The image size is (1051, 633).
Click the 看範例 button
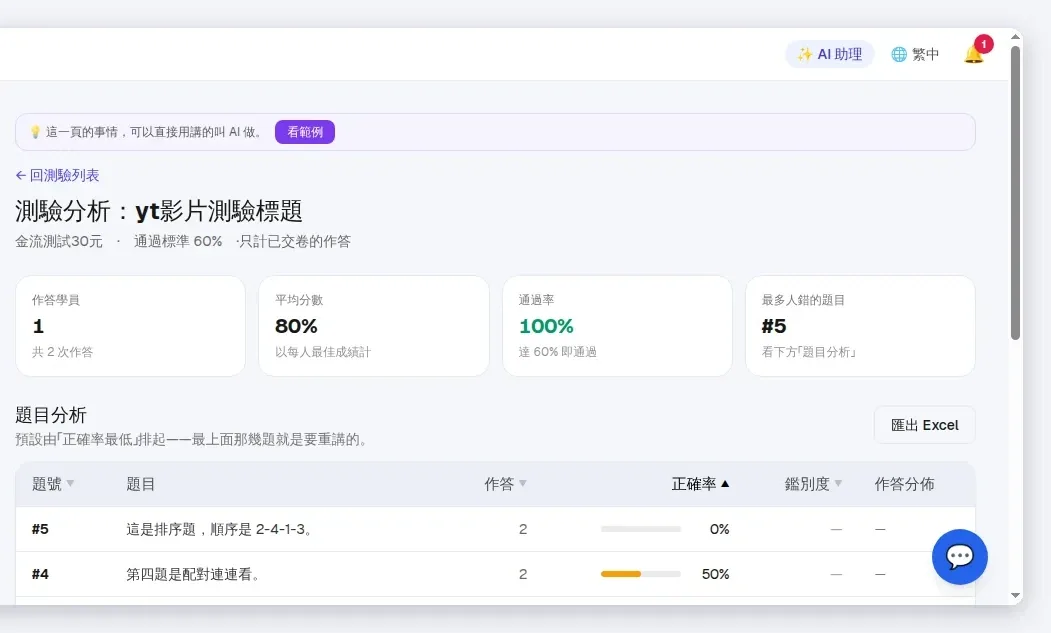coord(305,132)
